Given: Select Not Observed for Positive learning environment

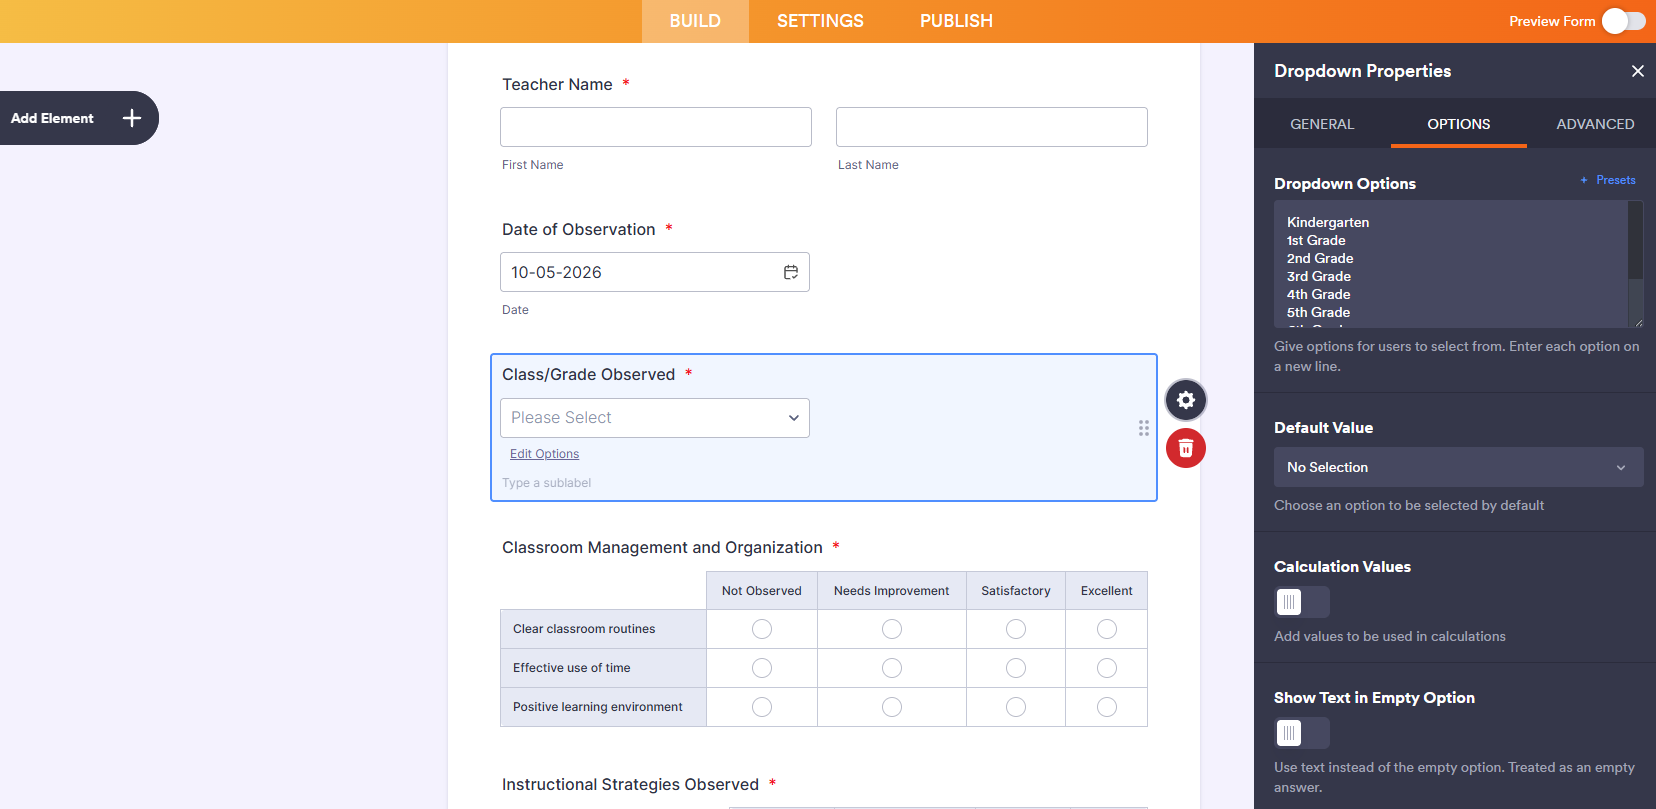Looking at the screenshot, I should click(762, 707).
